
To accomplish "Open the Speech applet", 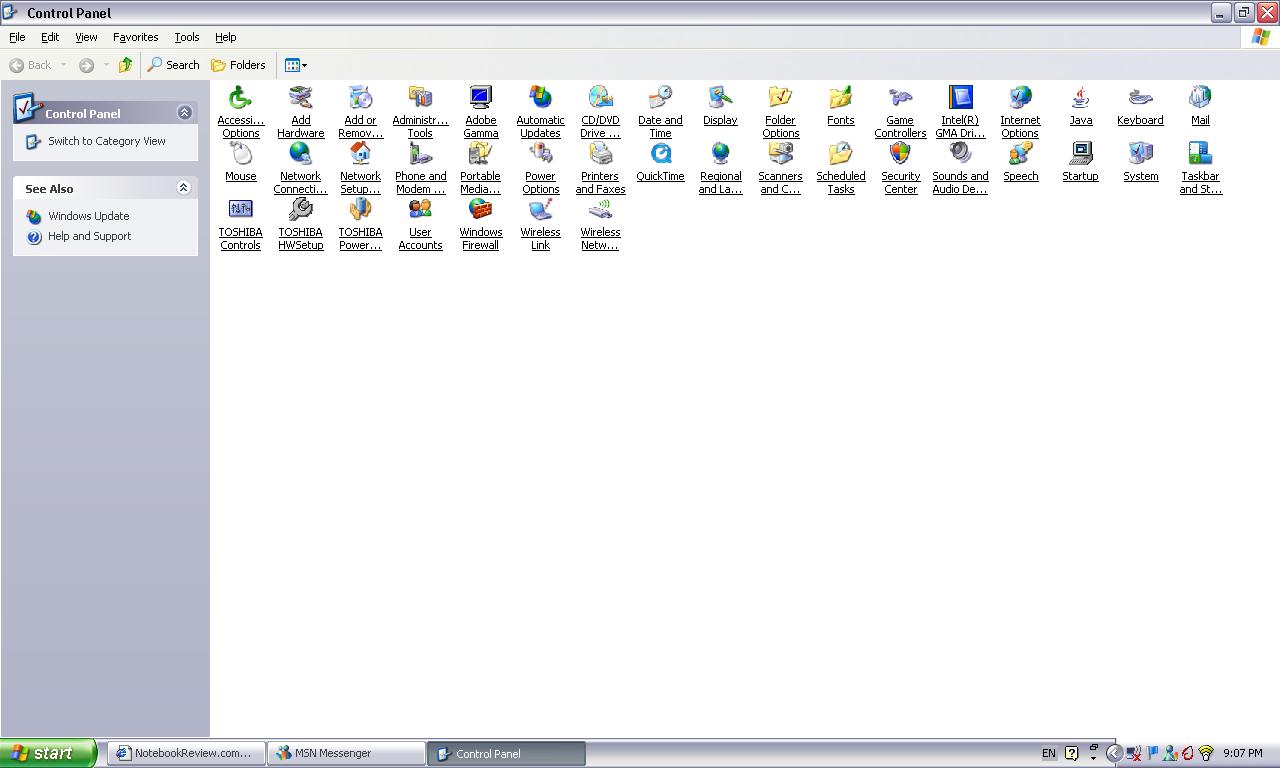I will 1020,154.
